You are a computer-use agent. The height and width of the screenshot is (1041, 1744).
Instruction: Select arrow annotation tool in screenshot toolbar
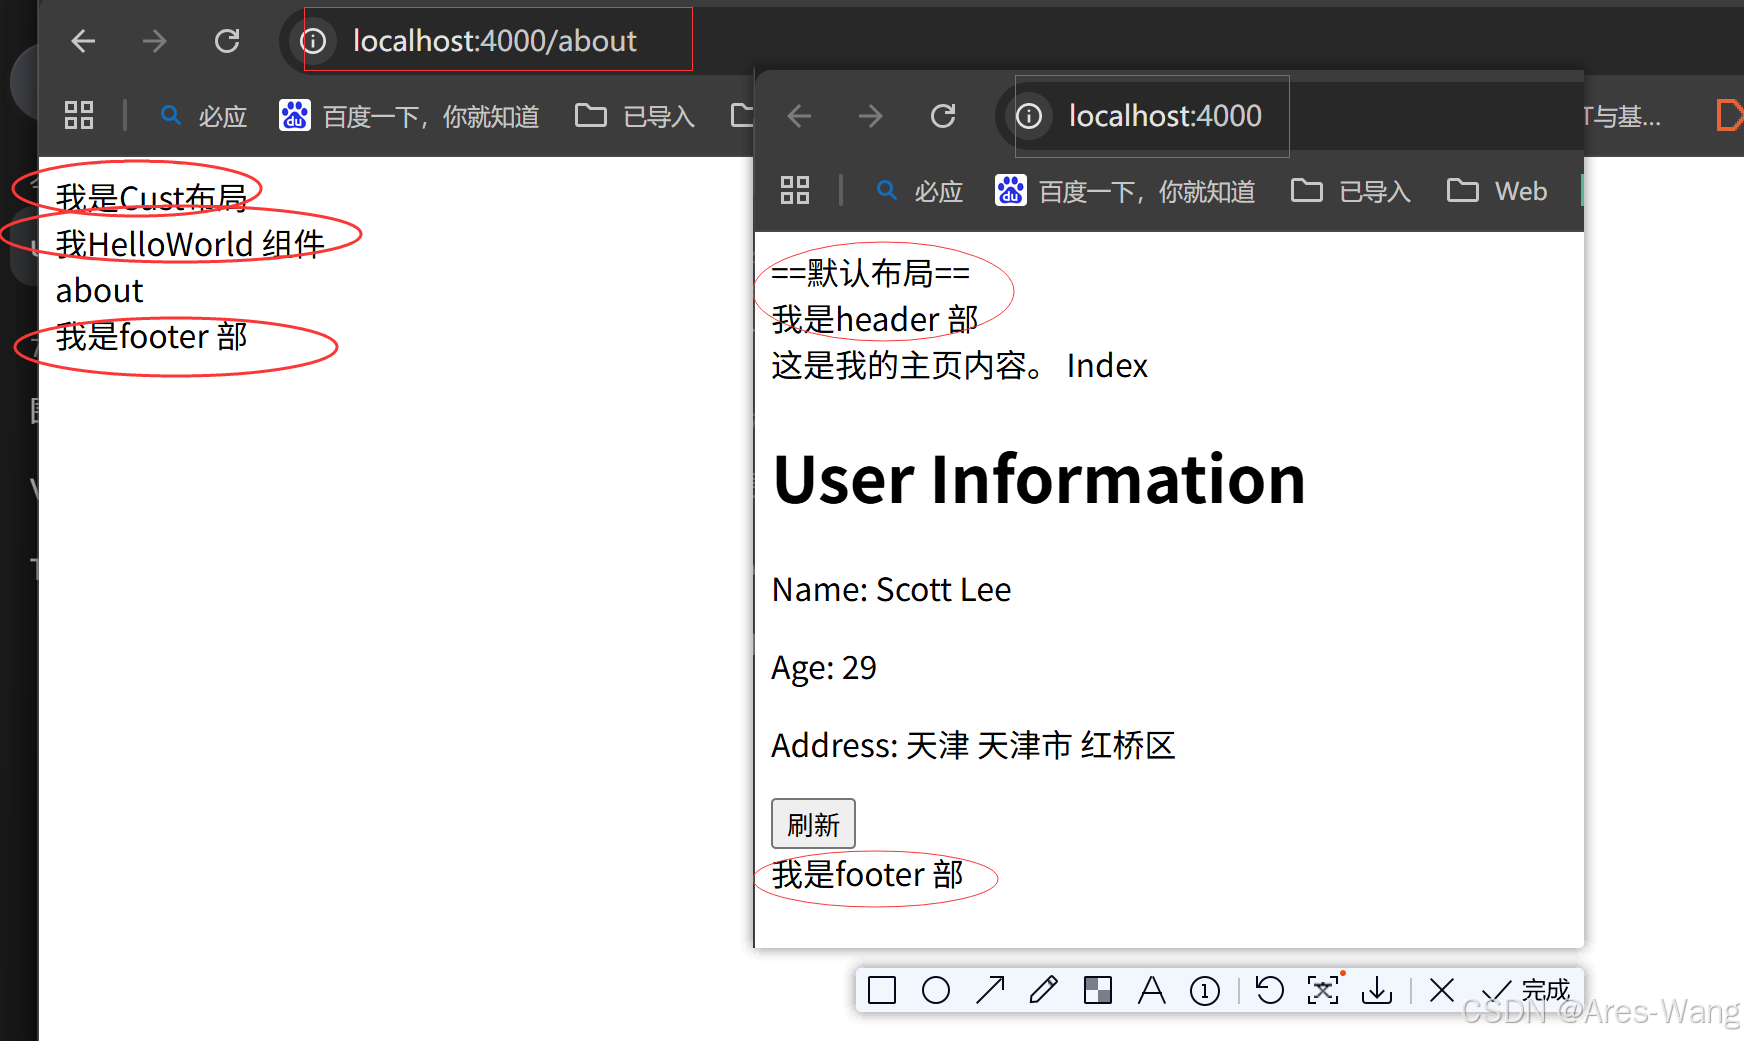point(990,990)
